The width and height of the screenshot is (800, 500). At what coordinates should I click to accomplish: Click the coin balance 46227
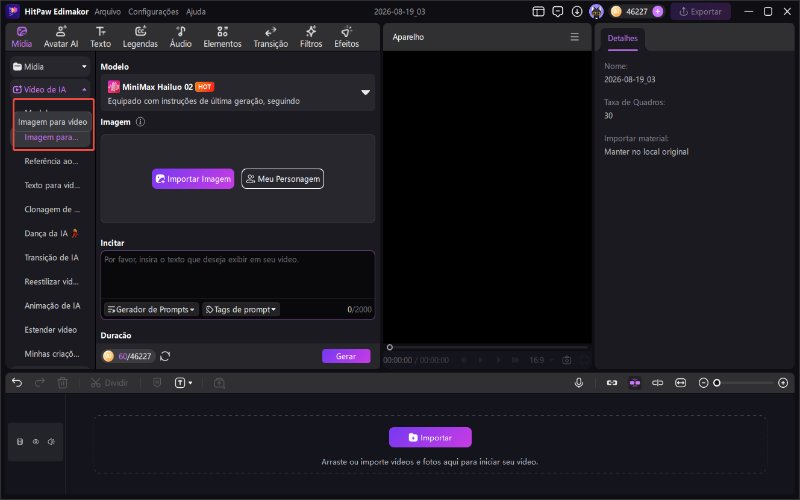(636, 11)
